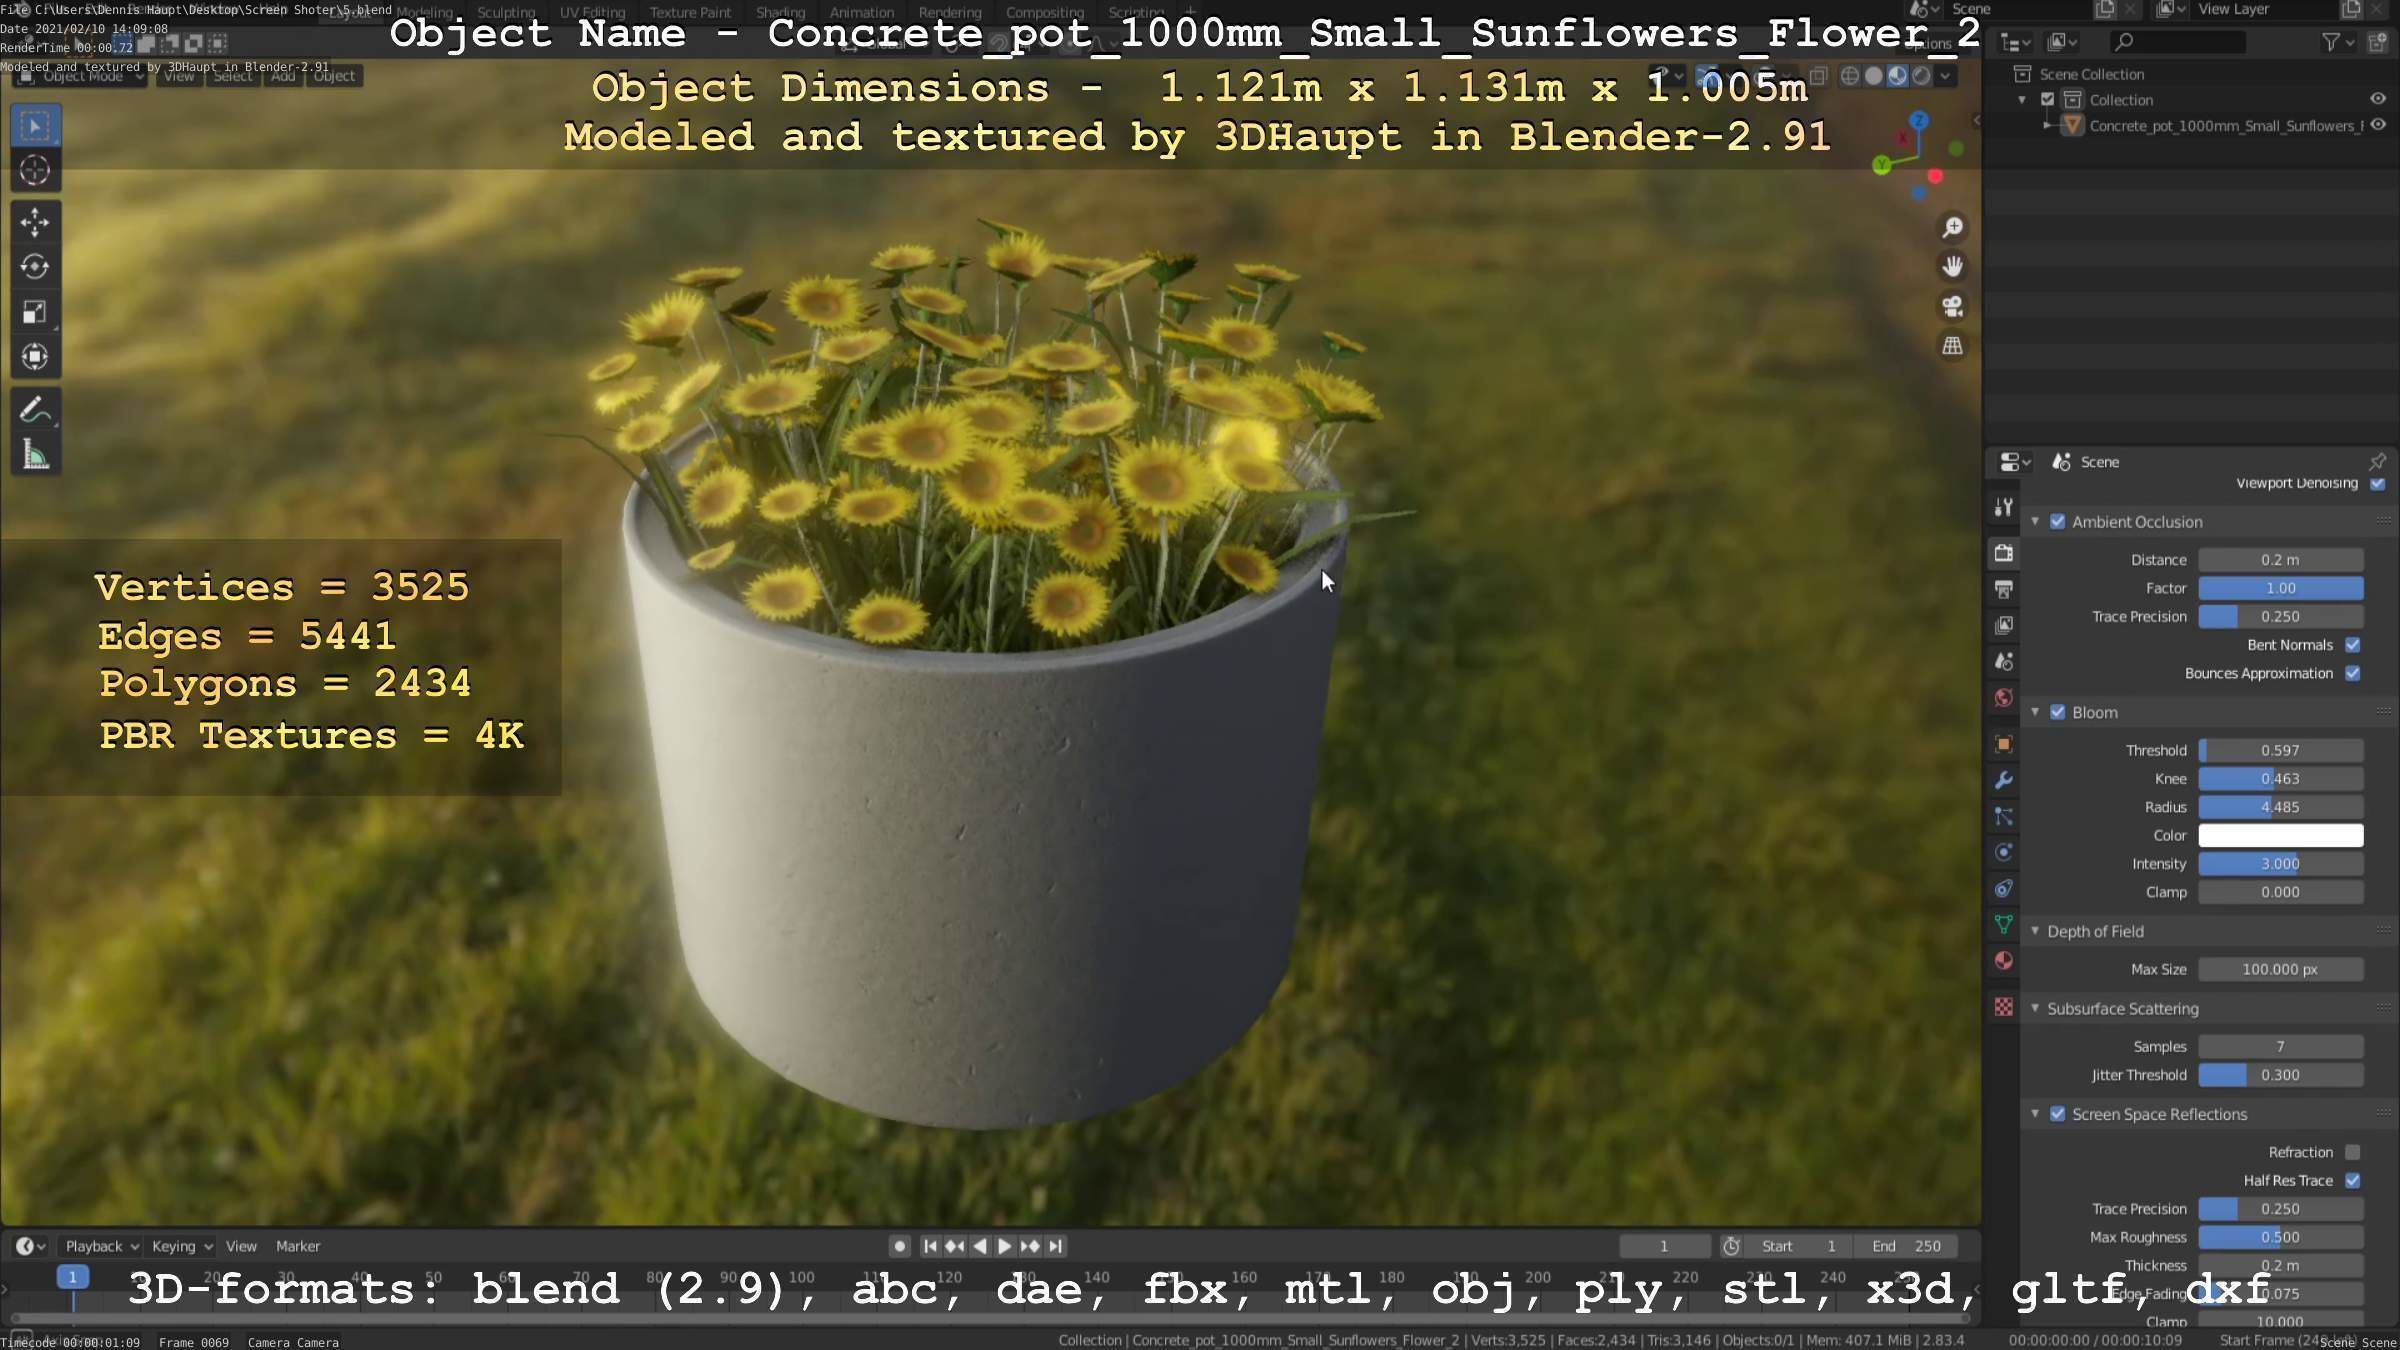Screen dimensions: 2400x1350
Task: Select the Select Box tool
Action: pyautogui.click(x=35, y=126)
